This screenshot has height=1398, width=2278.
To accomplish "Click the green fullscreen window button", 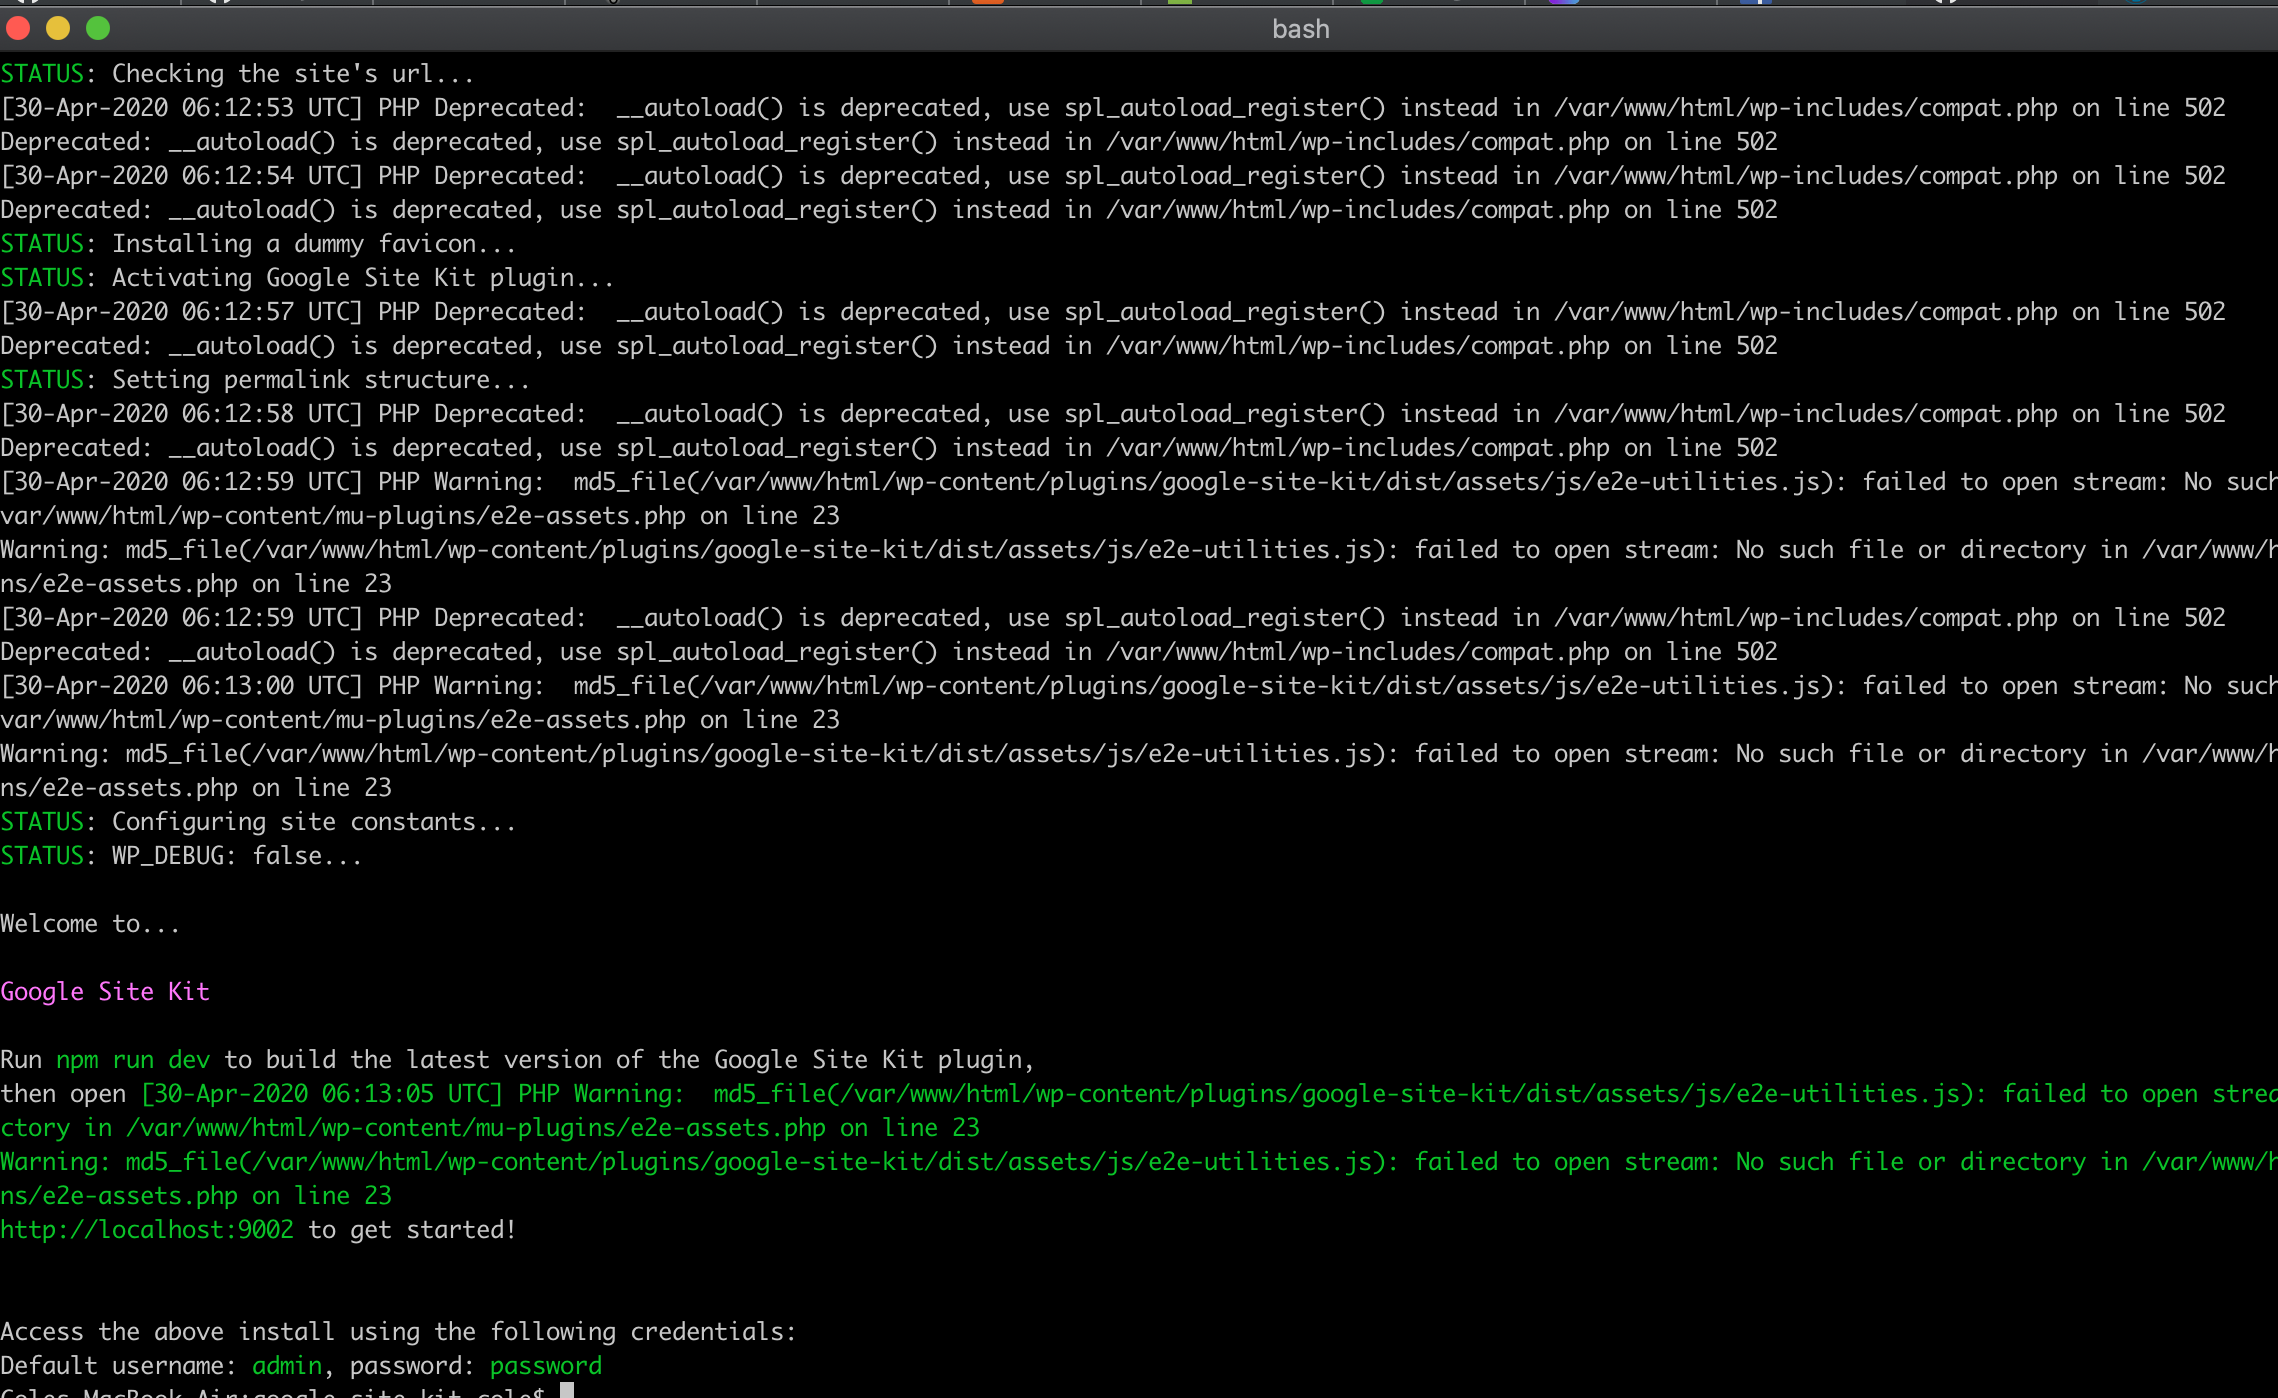I will click(x=98, y=28).
